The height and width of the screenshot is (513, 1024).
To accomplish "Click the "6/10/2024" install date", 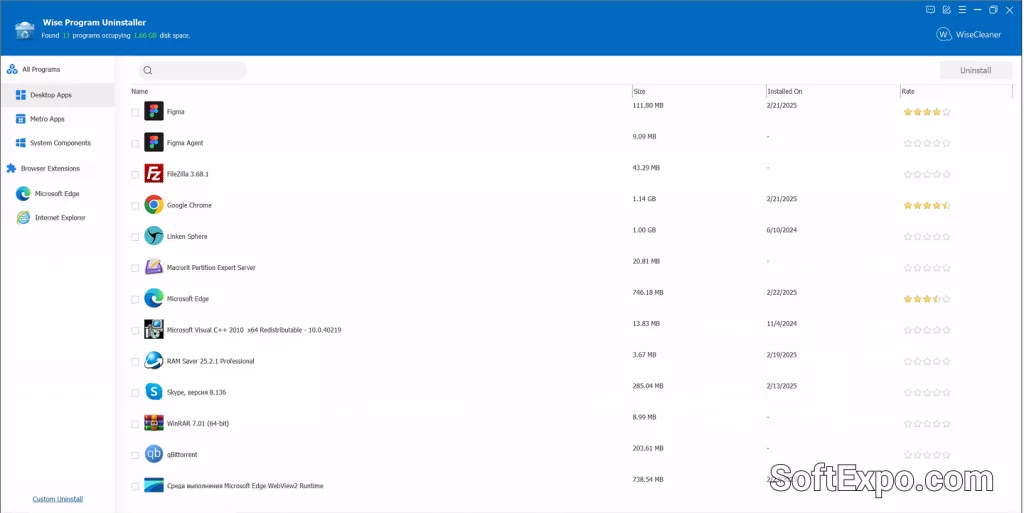I will coord(782,230).
